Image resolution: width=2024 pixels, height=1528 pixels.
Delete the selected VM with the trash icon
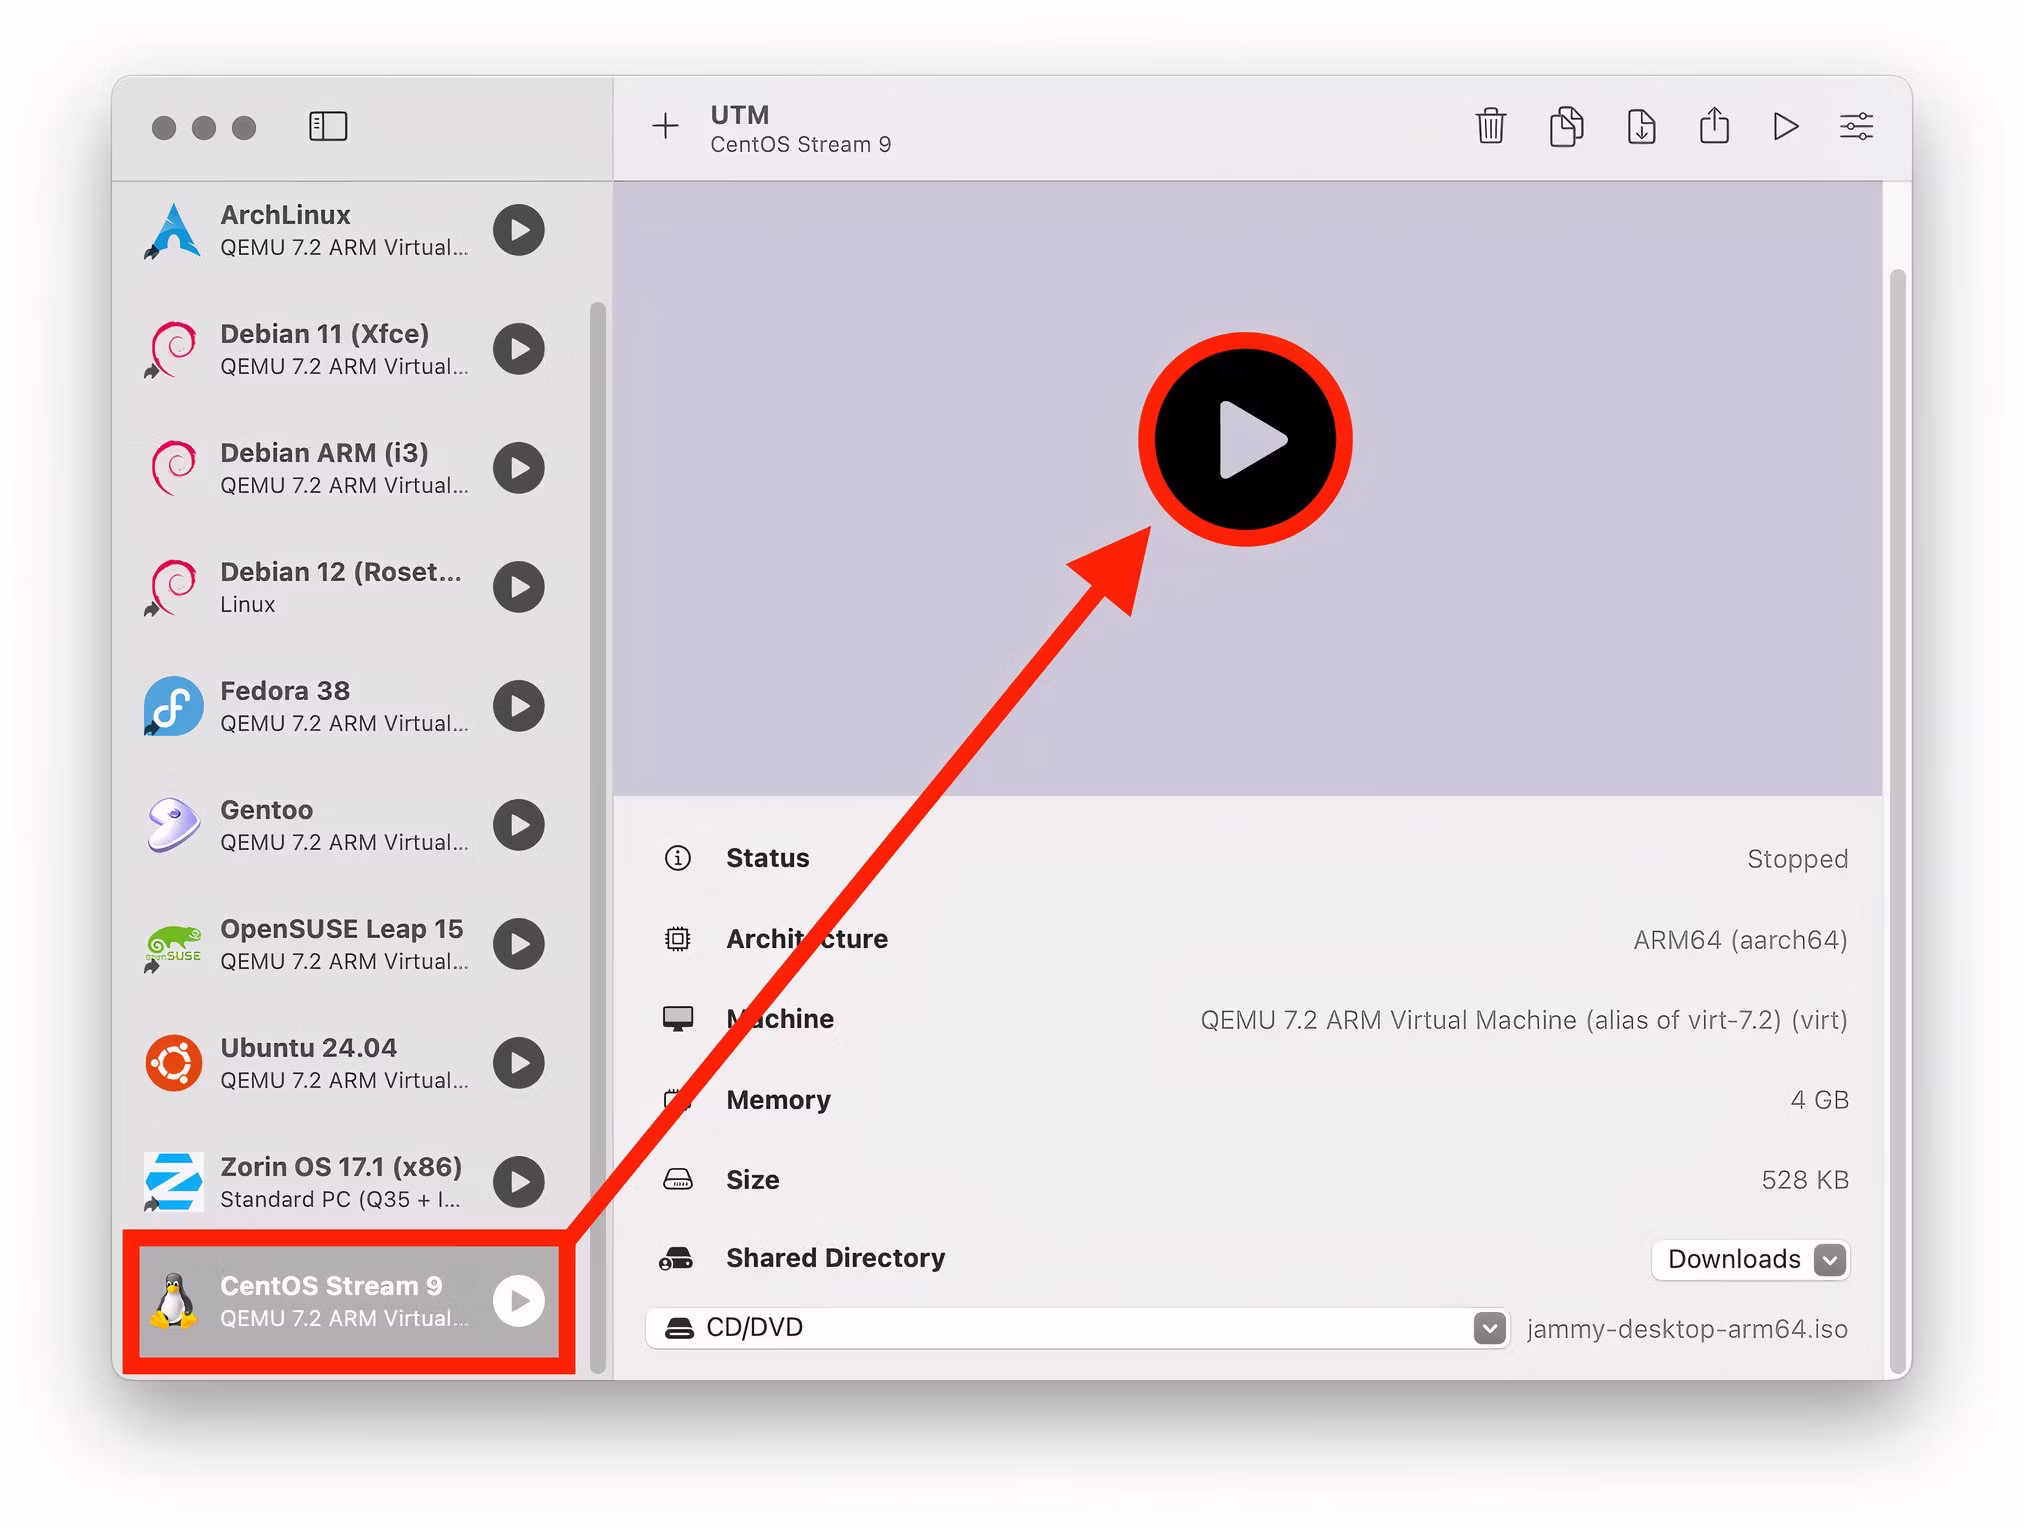[x=1490, y=127]
